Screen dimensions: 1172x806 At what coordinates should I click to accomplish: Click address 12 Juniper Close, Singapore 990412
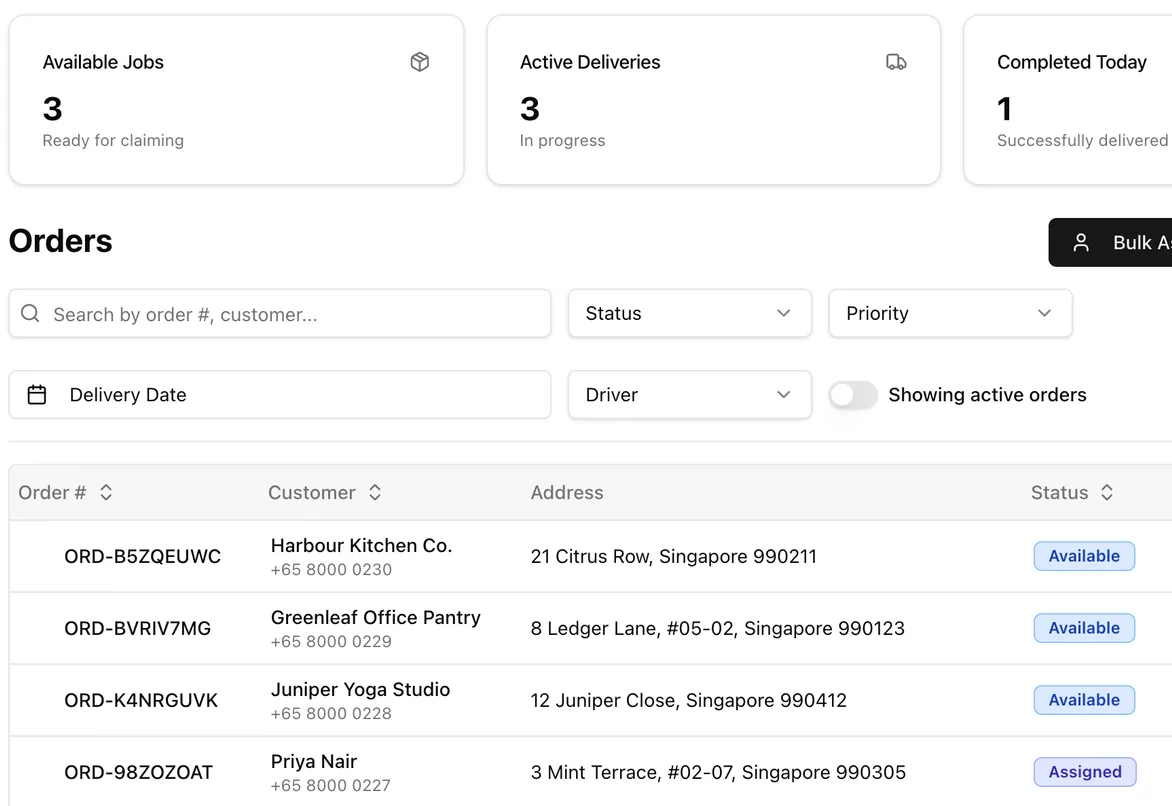(x=688, y=700)
